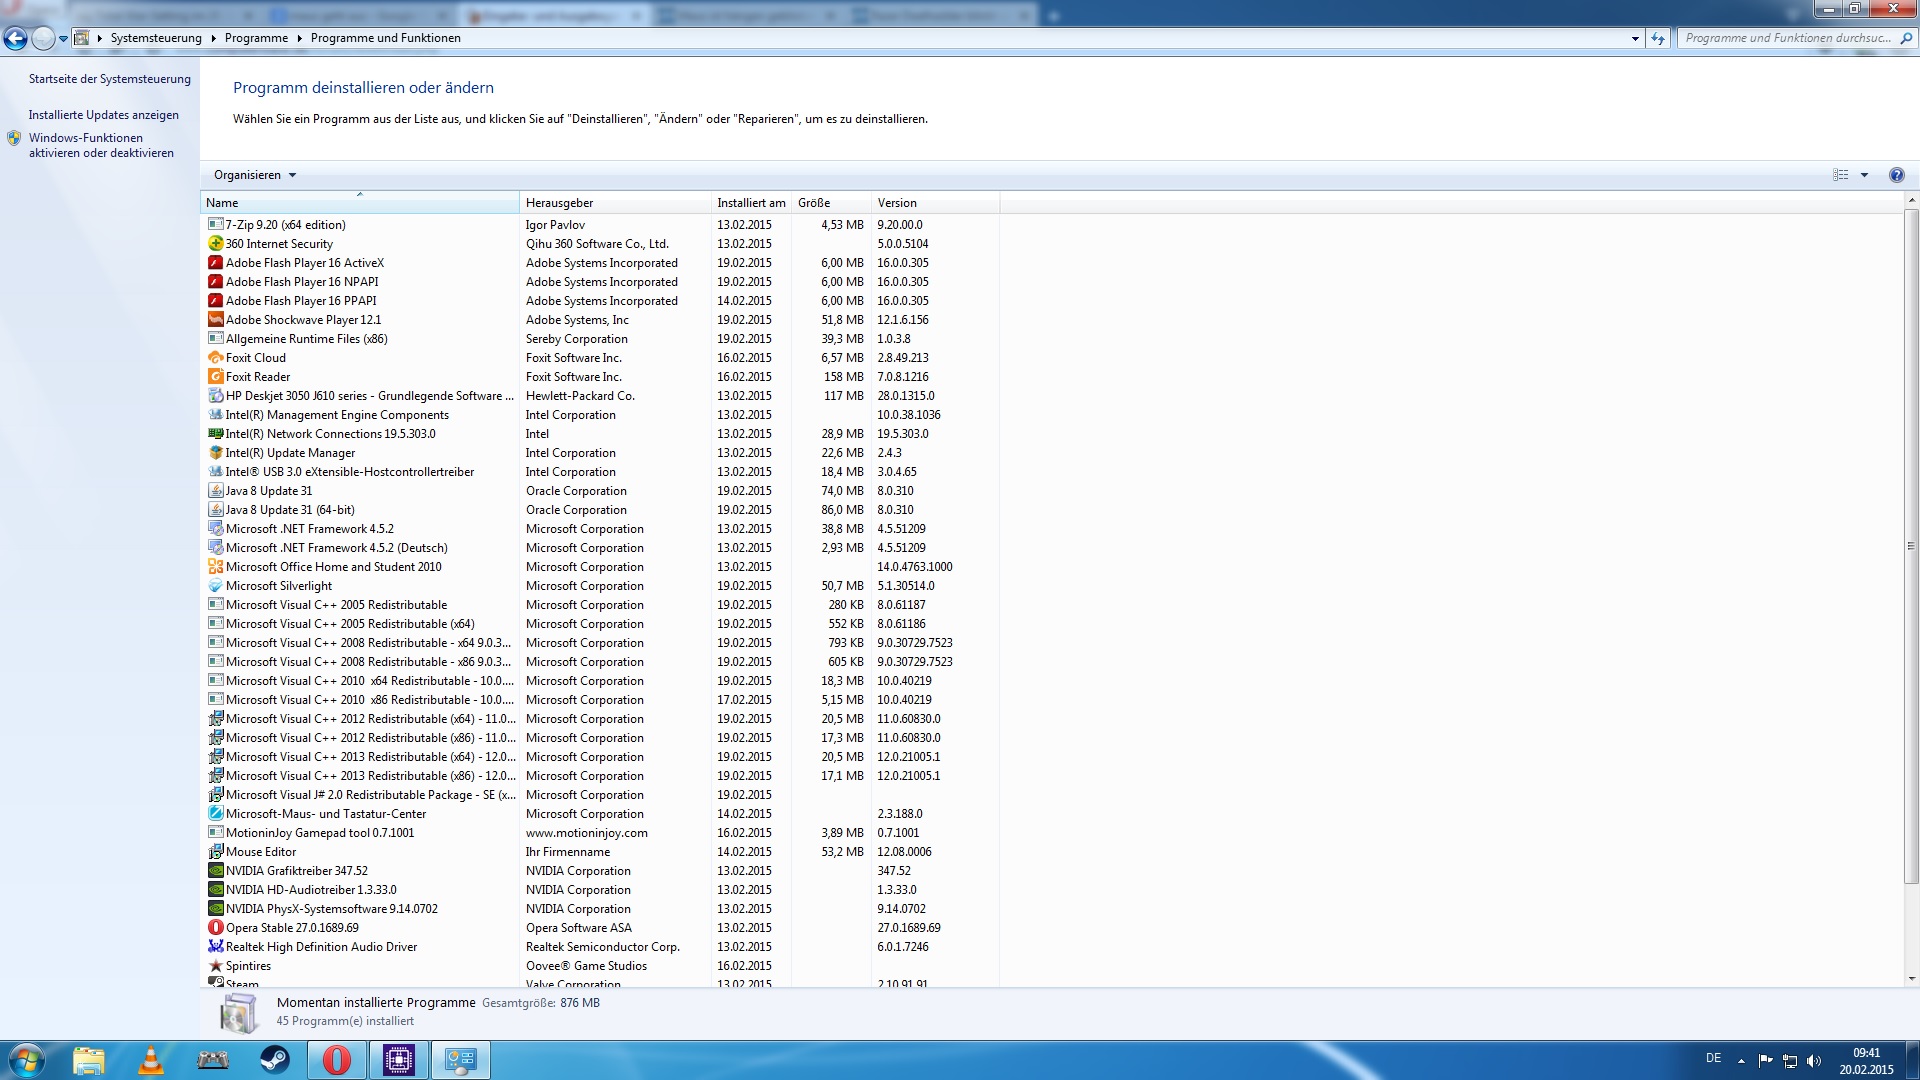Click the Microsoft Office Home and Student icon
Viewport: 1920px width, 1080px height.
(215, 567)
